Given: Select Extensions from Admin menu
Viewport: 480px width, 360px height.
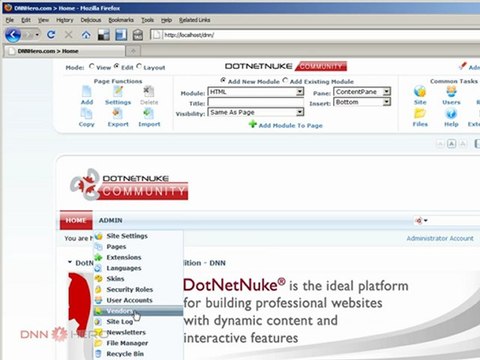Looking at the screenshot, I should click(138, 257).
